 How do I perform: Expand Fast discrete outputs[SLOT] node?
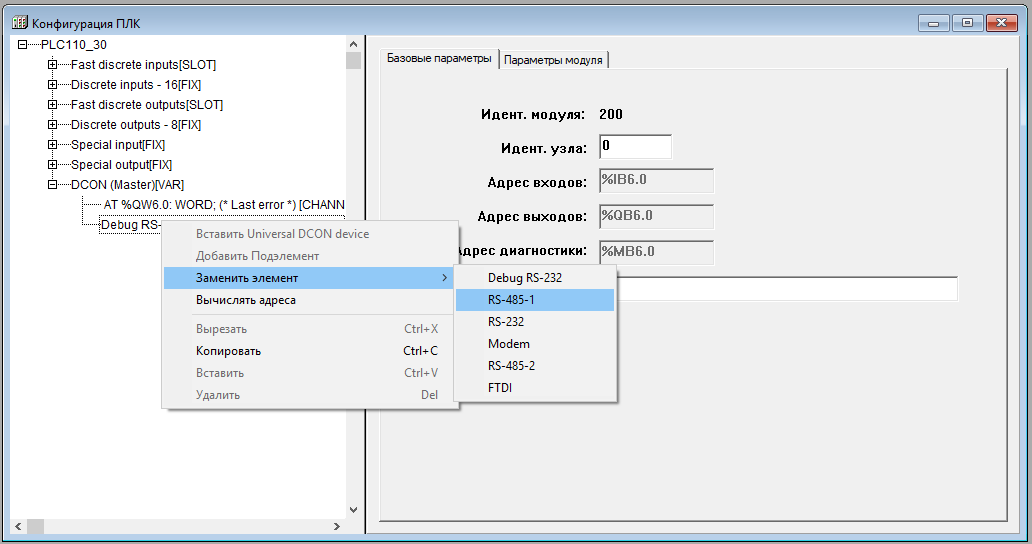tap(53, 105)
